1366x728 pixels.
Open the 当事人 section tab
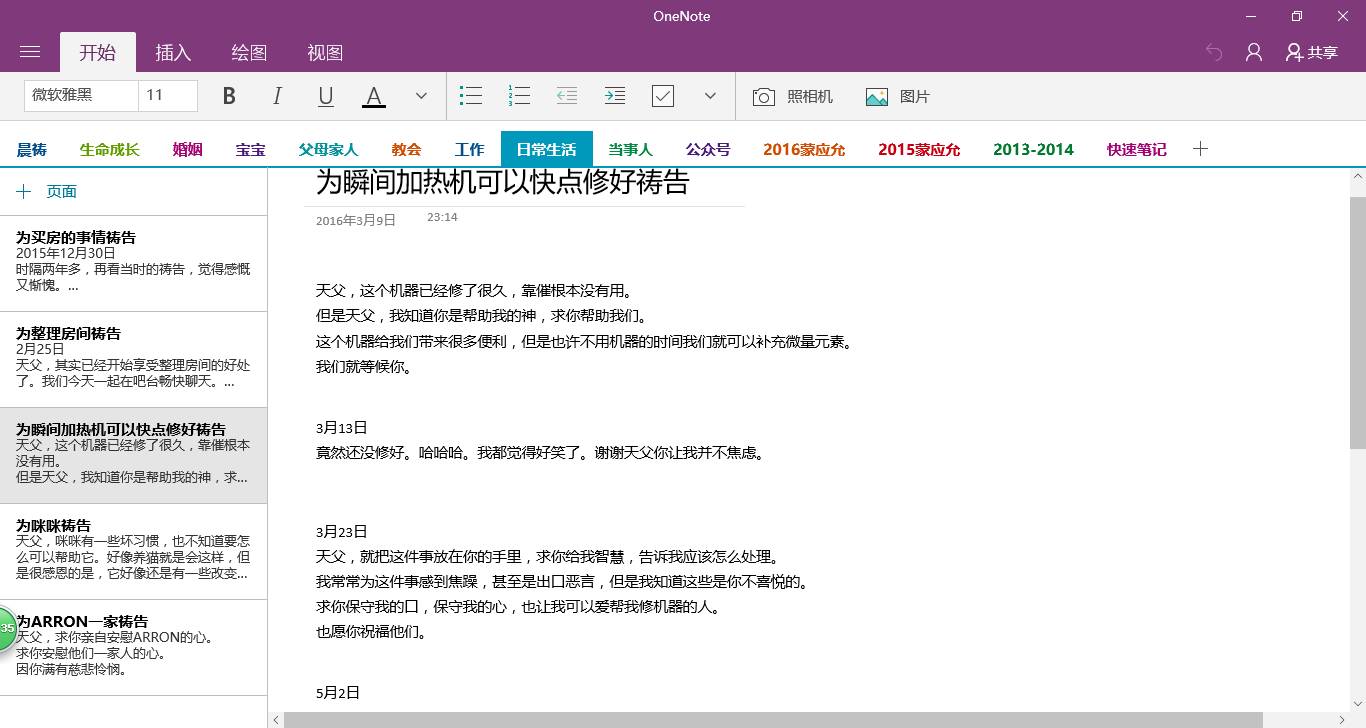click(x=630, y=149)
